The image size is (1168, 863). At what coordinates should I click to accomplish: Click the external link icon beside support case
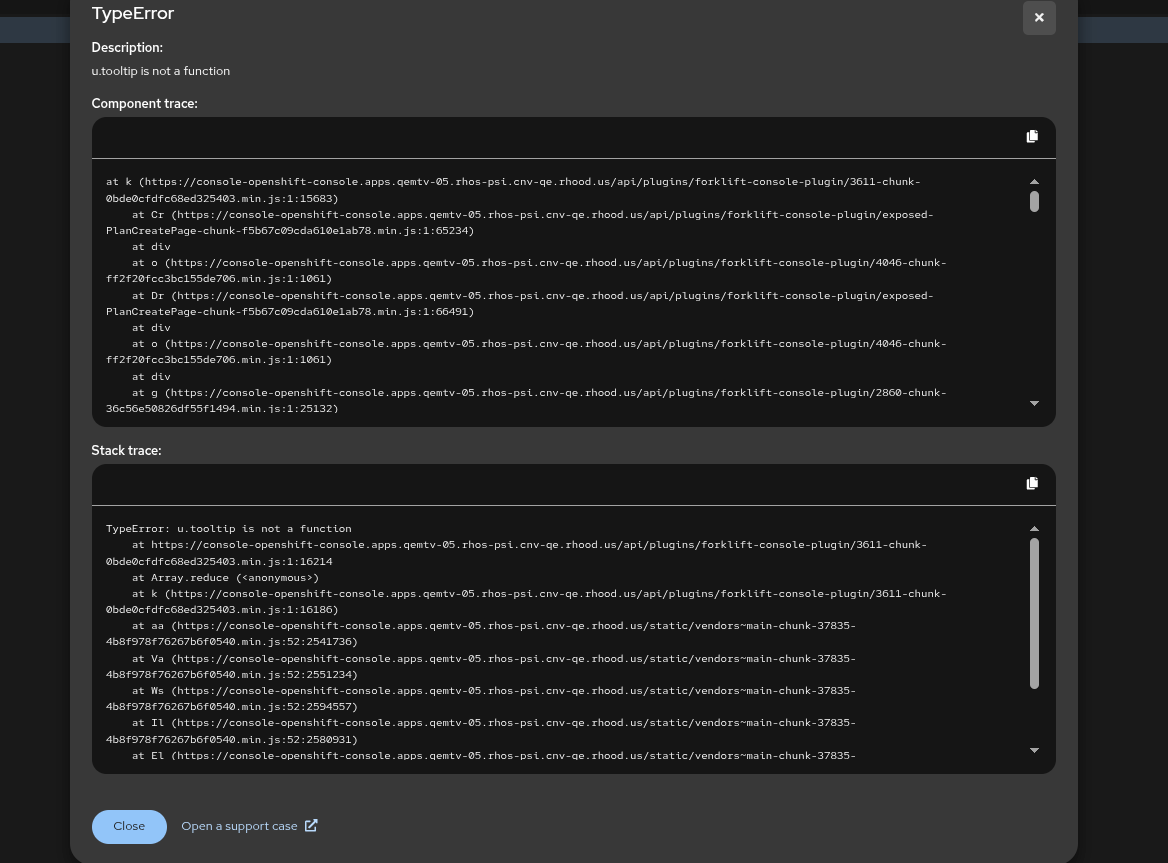tap(311, 826)
